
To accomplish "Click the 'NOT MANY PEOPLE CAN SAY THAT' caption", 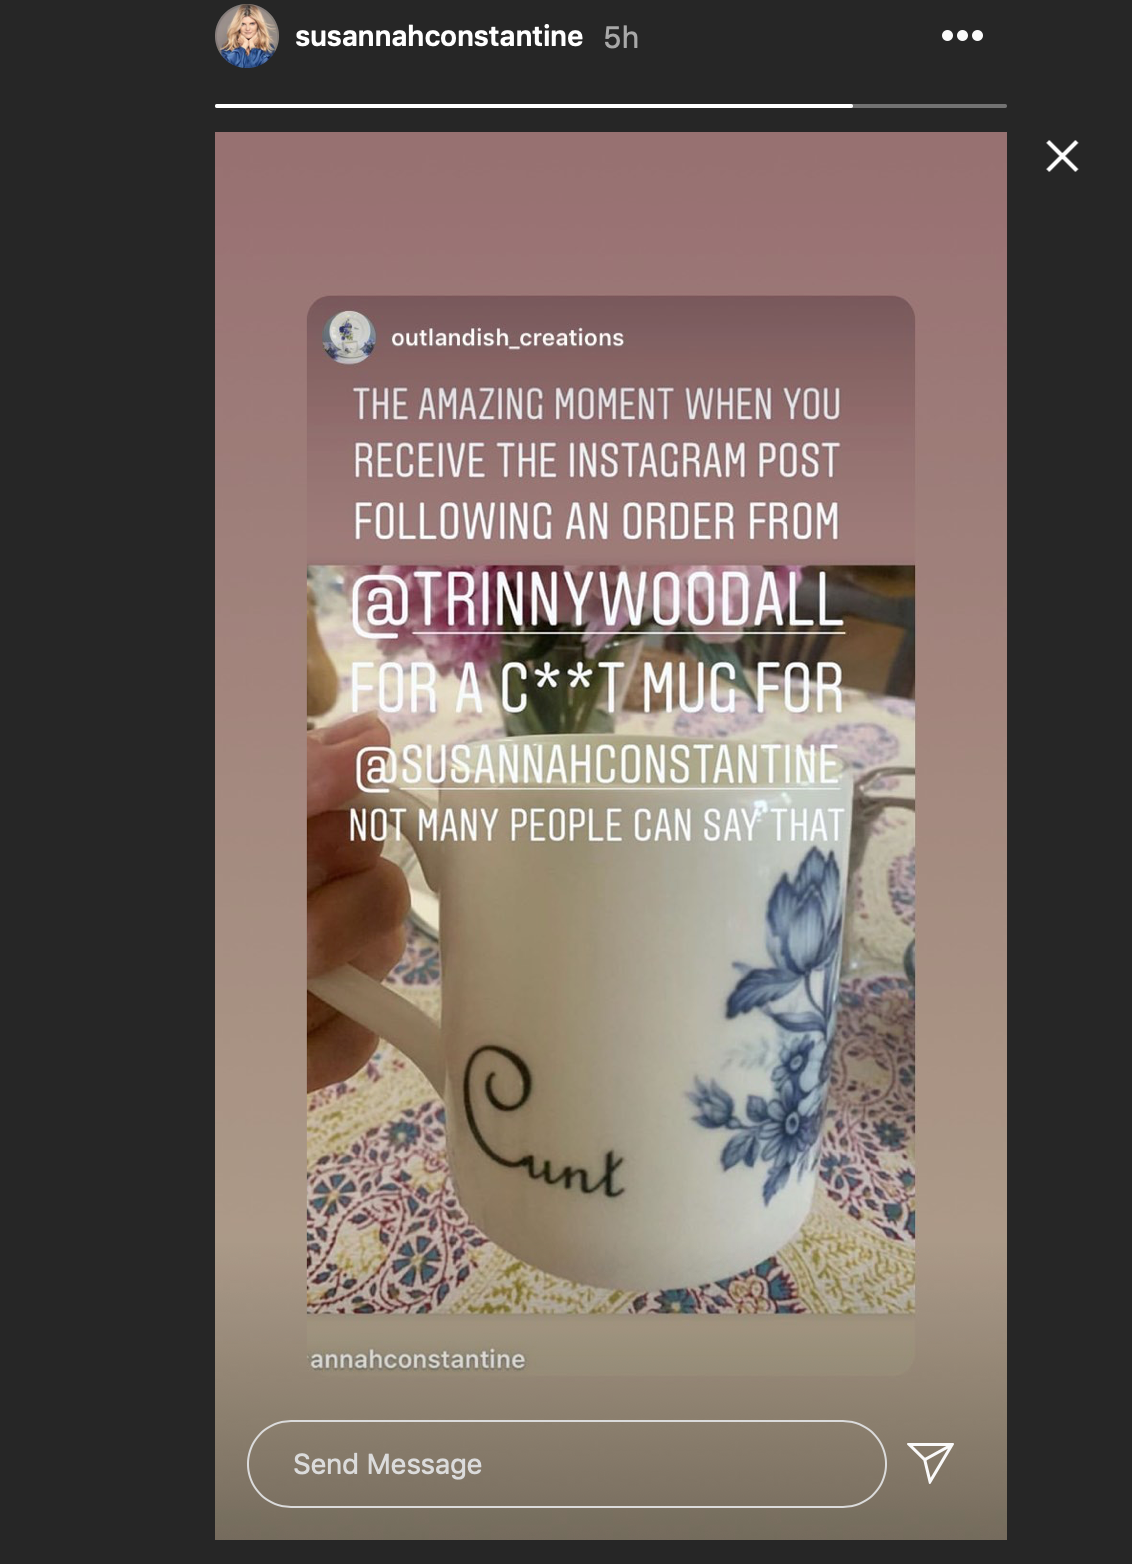I will click(x=596, y=825).
